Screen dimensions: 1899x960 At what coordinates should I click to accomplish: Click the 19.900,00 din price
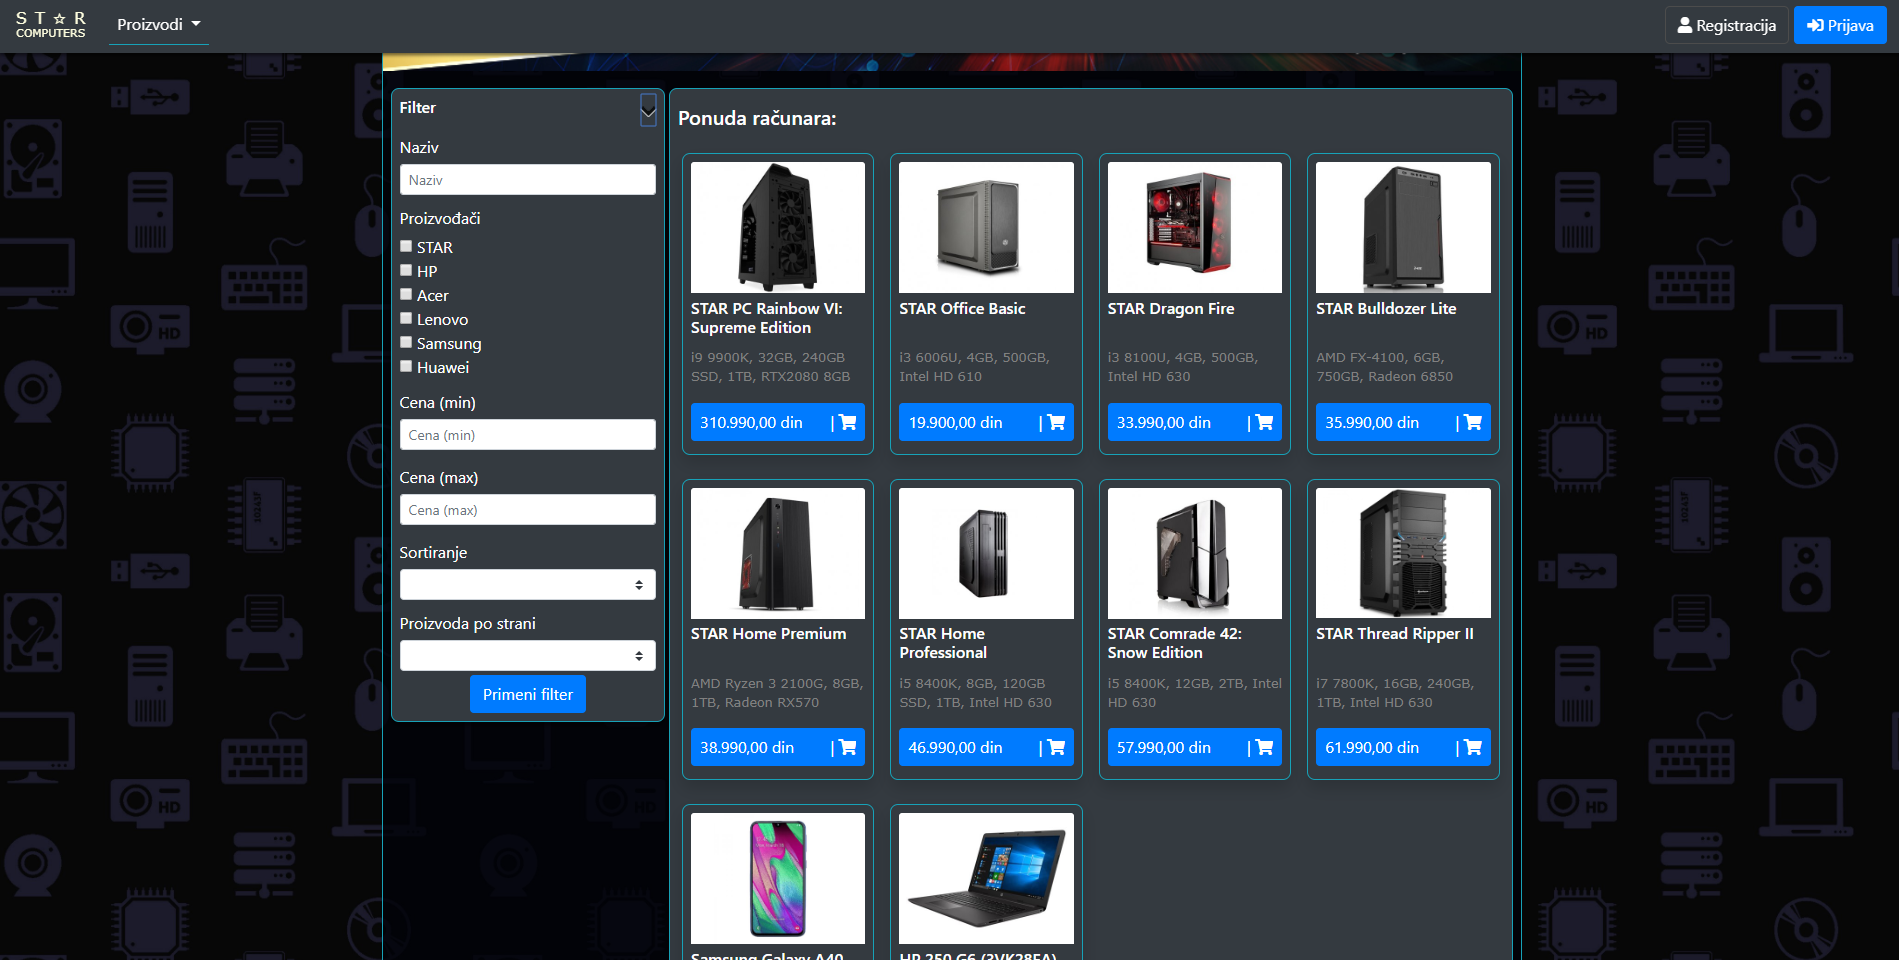coord(955,422)
